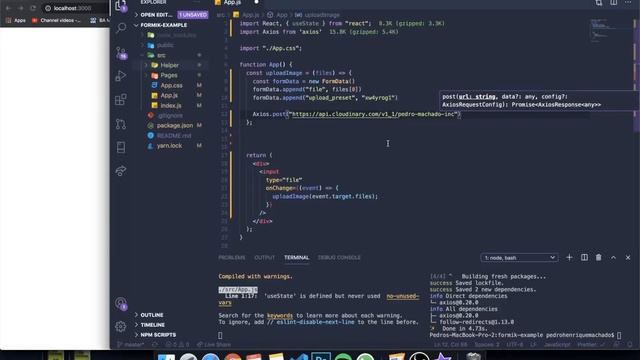Image resolution: width=640 pixels, height=360 pixels.
Task: Click the master branch status bar item
Action: click(130, 344)
